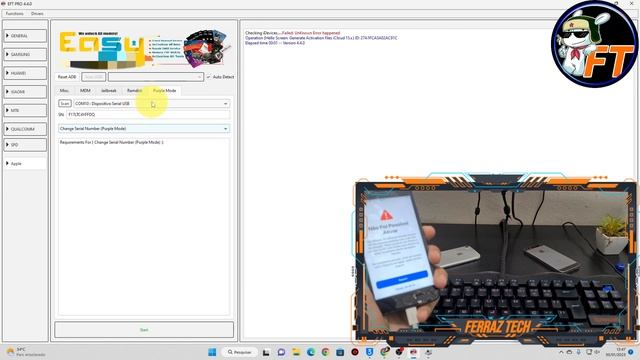
Task: Open the blue shield taskbar app
Action: [369, 352]
